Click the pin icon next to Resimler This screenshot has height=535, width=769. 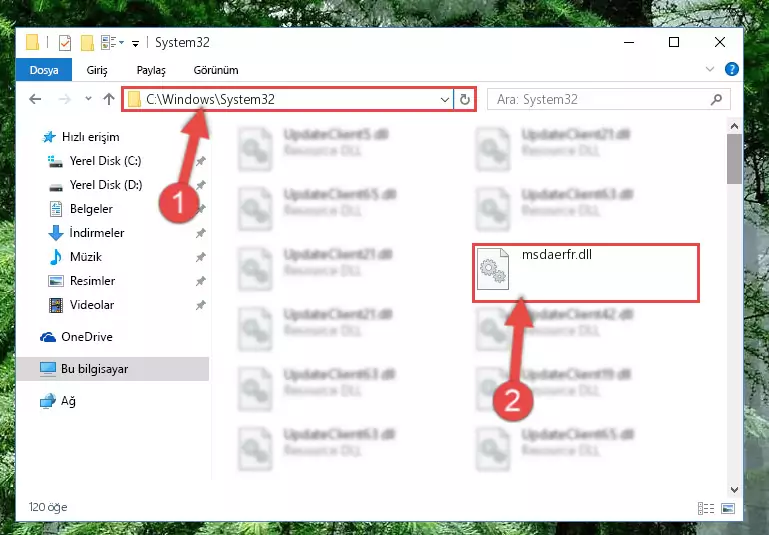point(201,281)
